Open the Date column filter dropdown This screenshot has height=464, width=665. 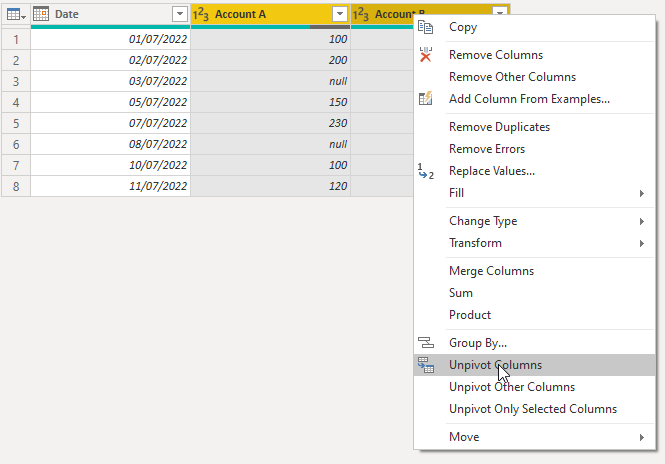point(180,14)
